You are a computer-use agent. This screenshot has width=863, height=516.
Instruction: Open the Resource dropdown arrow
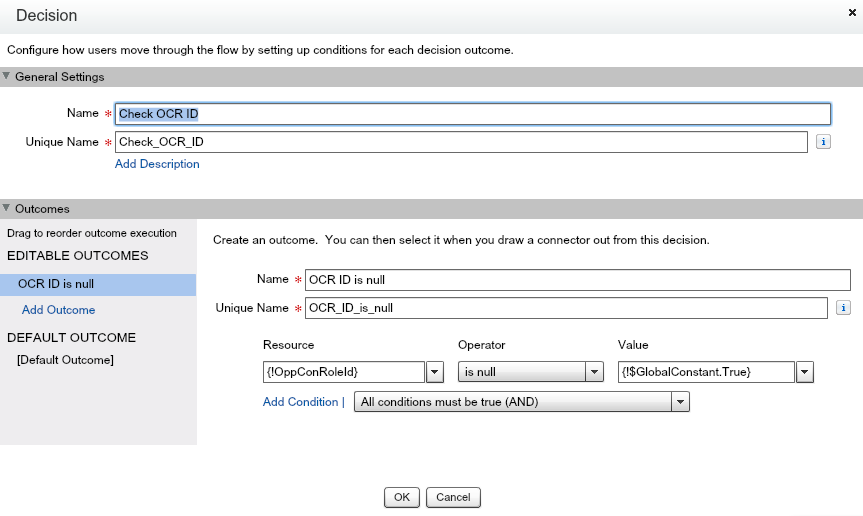(434, 372)
